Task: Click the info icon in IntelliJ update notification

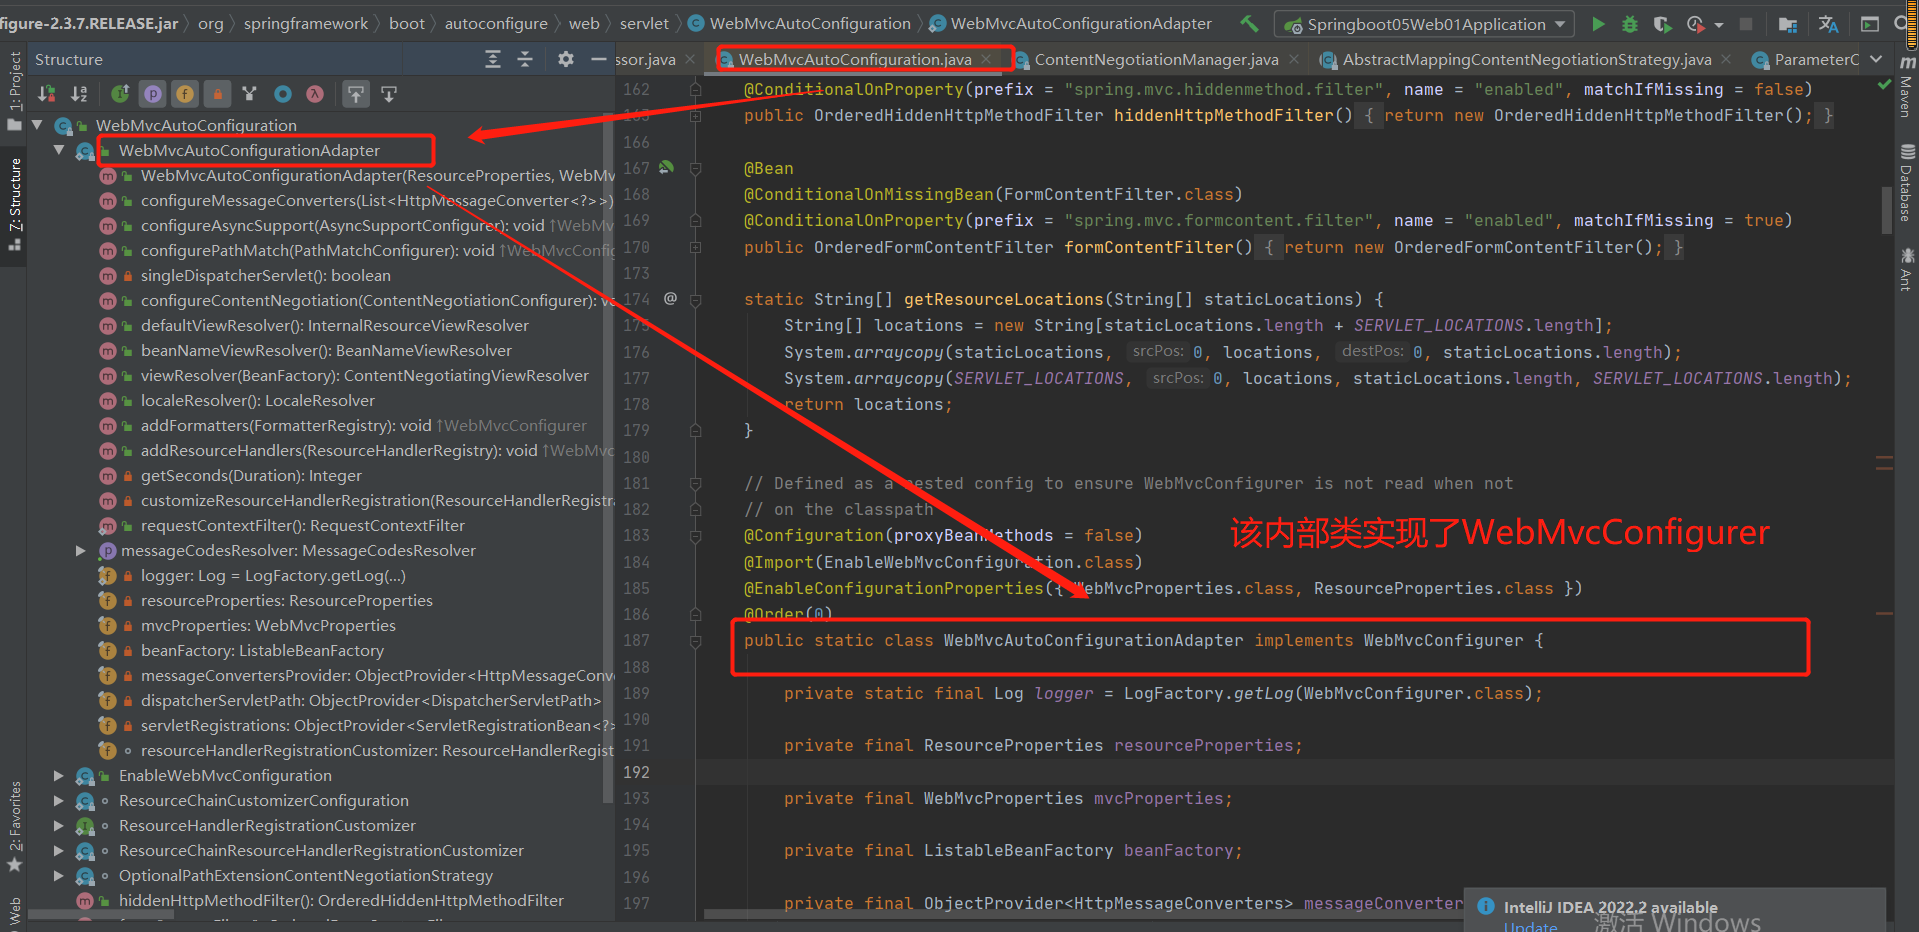Action: coord(1486,907)
